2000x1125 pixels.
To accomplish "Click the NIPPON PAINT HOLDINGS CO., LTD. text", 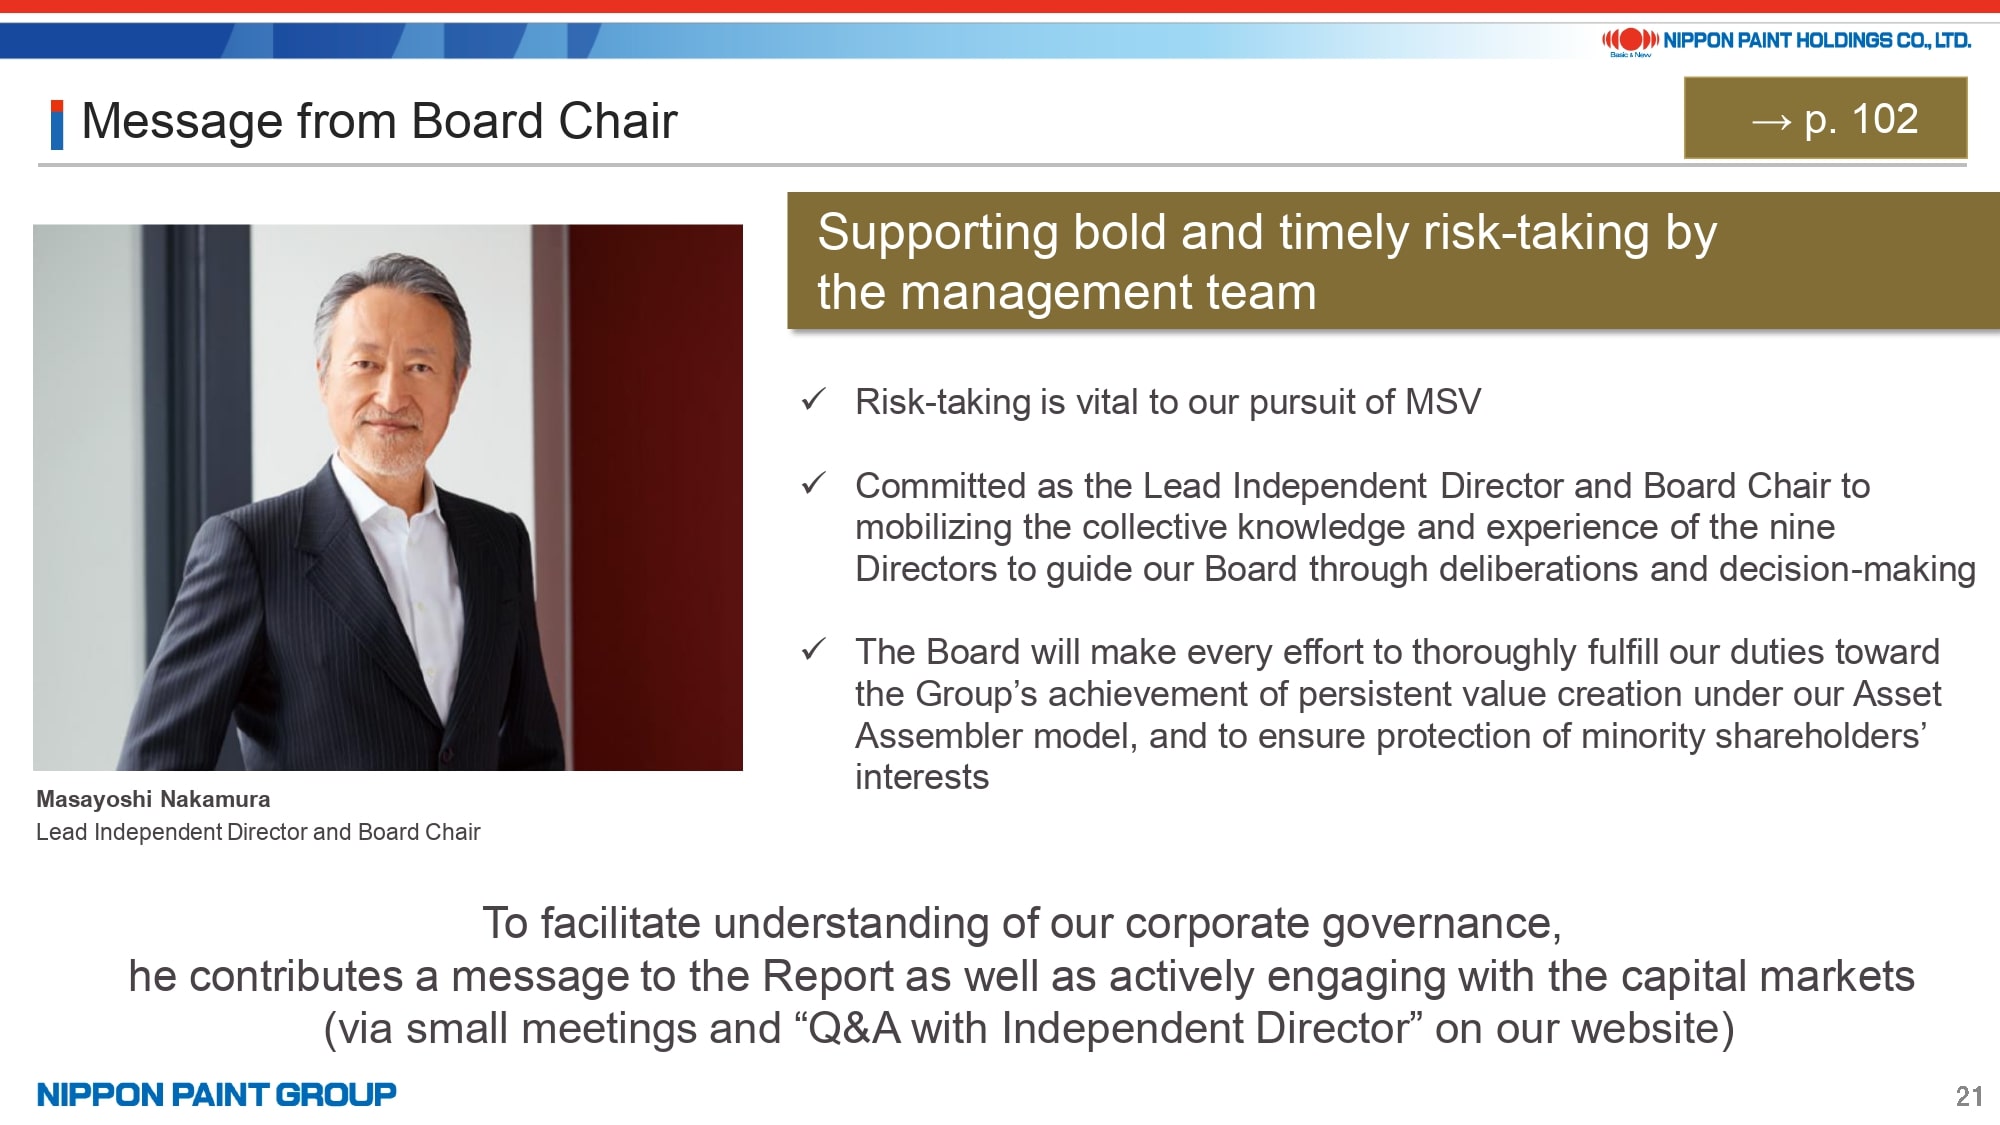I will point(1817,40).
